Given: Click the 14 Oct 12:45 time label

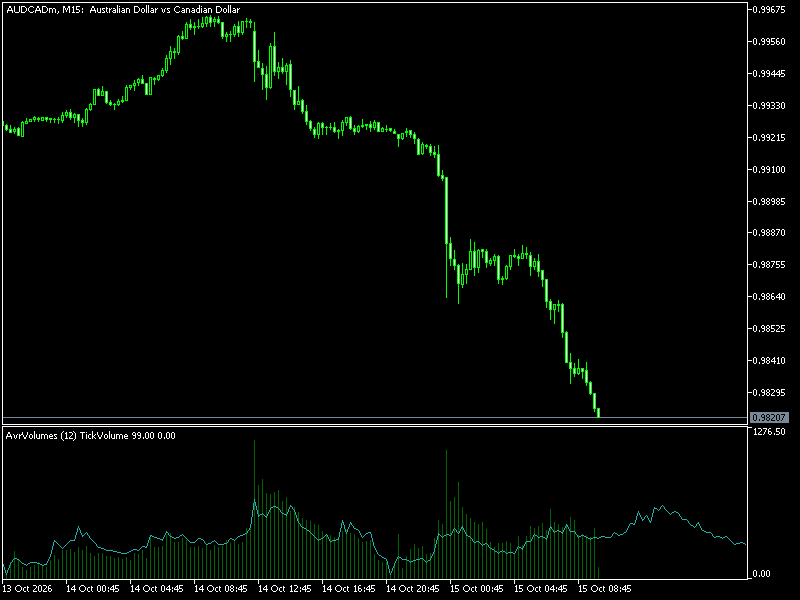Looking at the screenshot, I should pyautogui.click(x=285, y=589).
